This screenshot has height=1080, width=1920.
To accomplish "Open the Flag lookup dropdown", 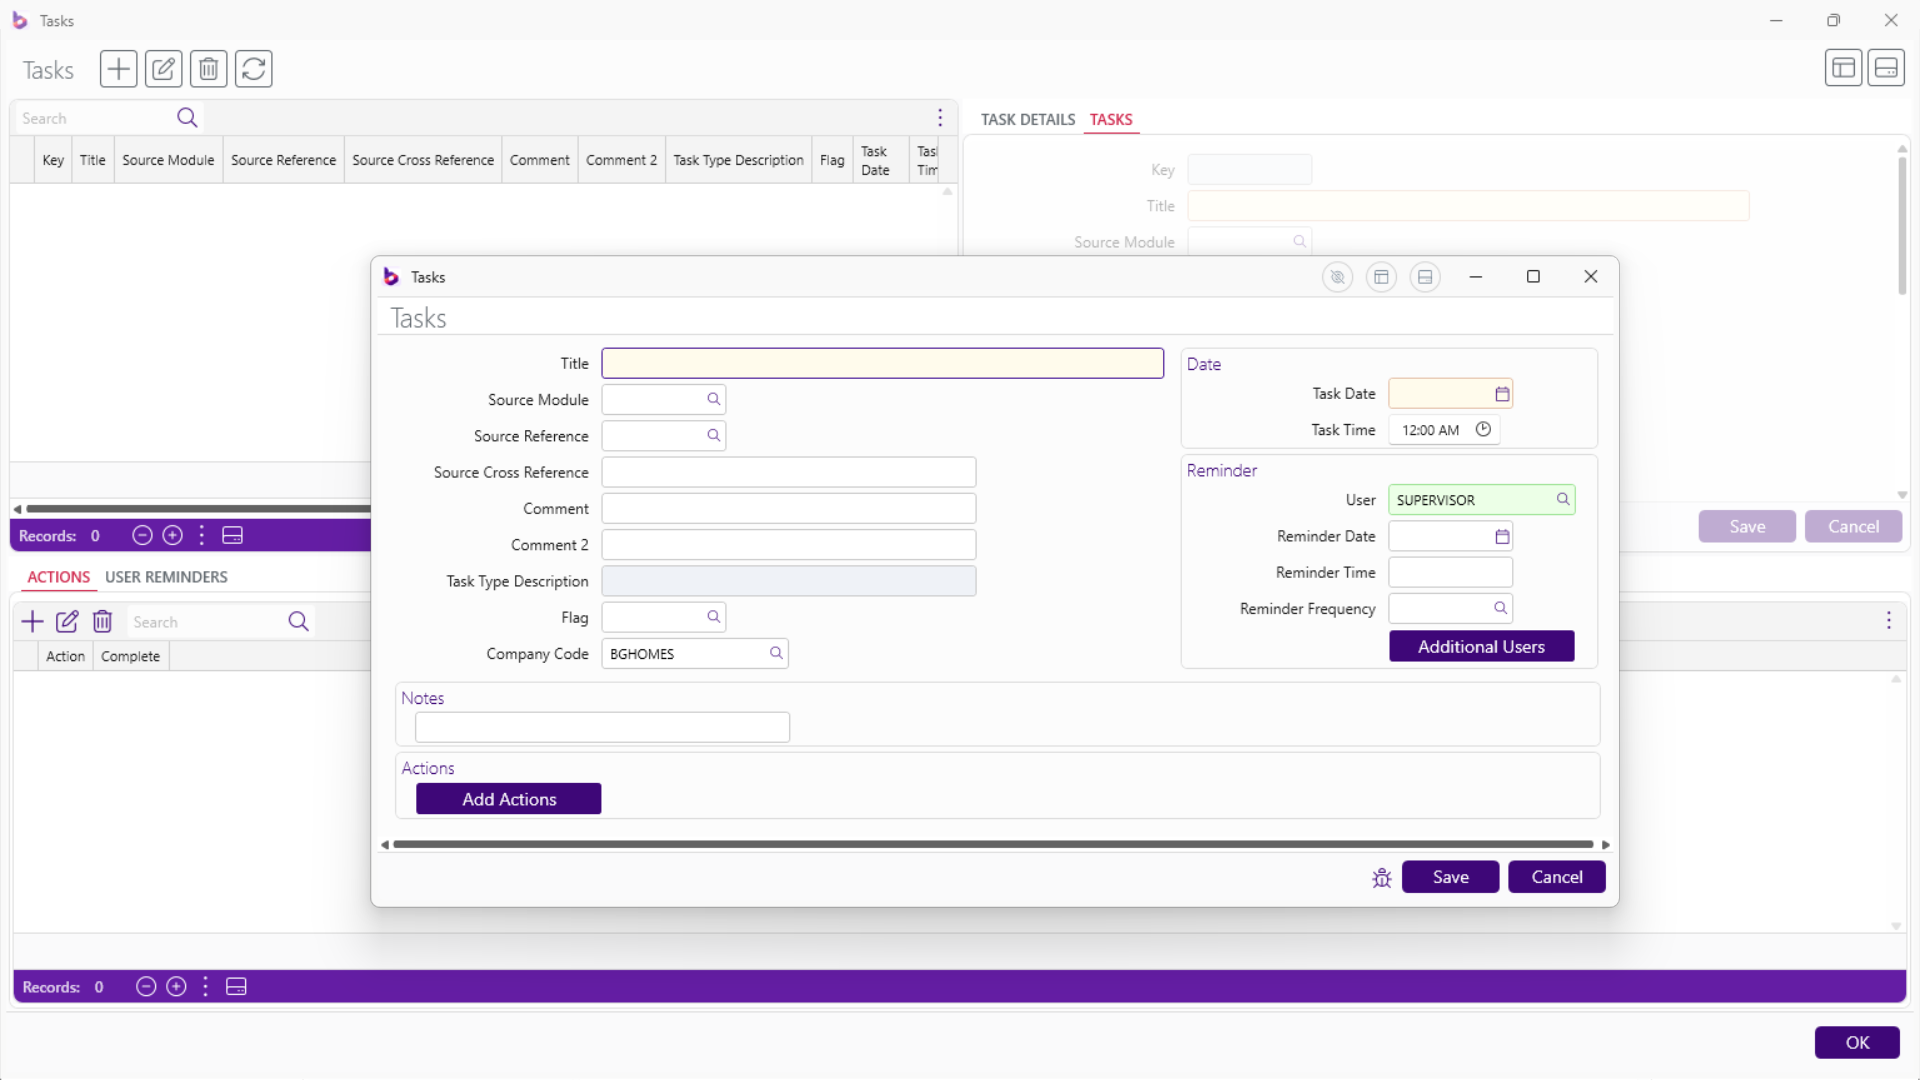I will [x=713, y=617].
